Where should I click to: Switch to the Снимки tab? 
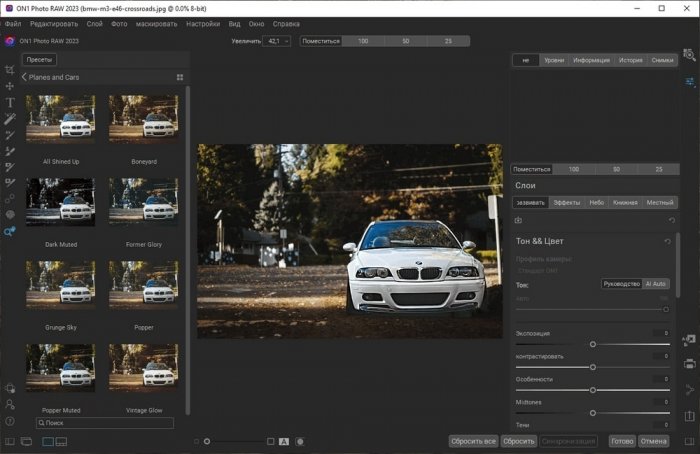(x=662, y=60)
